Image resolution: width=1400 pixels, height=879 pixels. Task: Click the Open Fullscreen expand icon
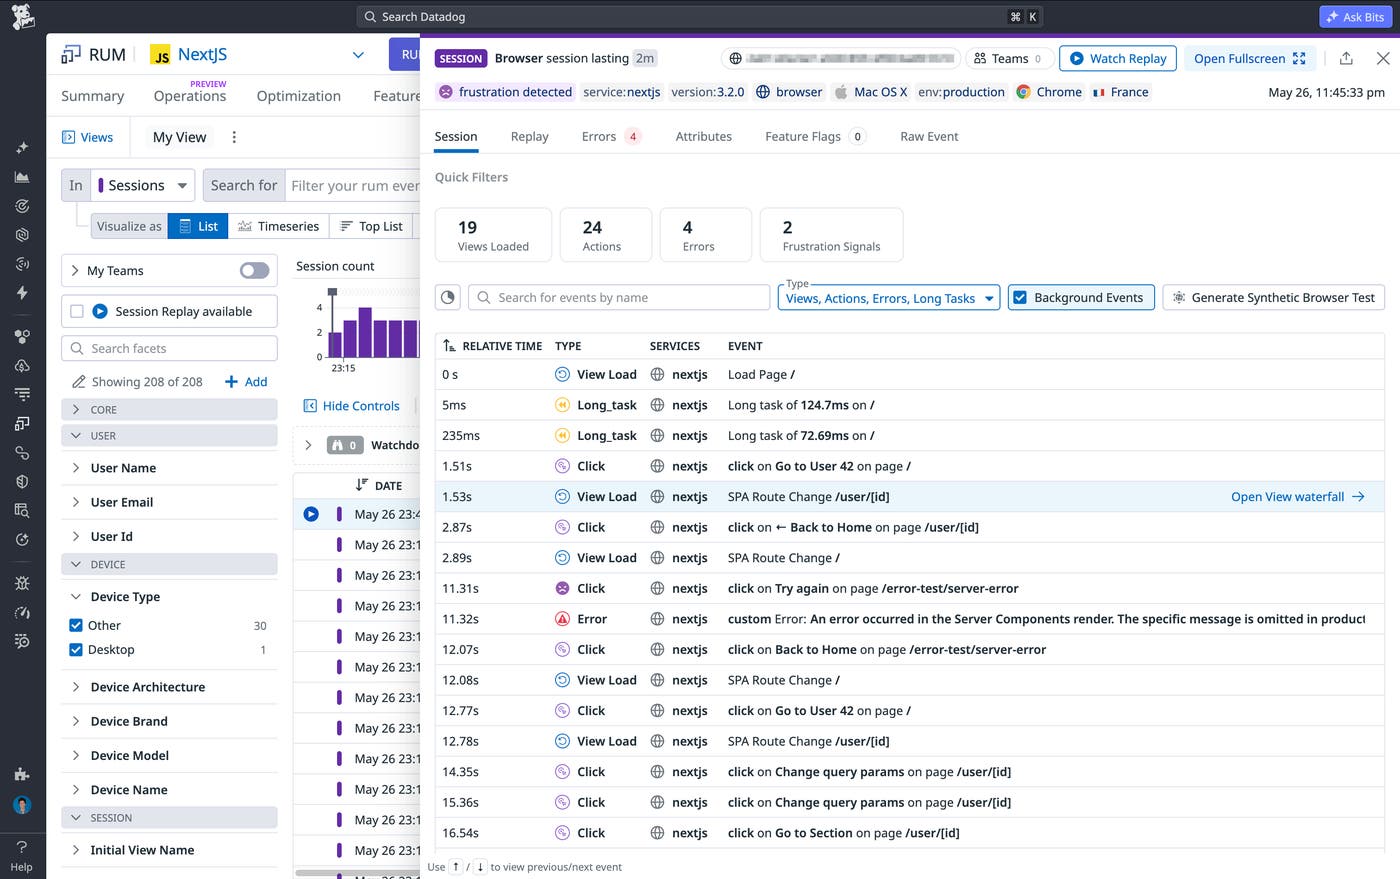[x=1299, y=58]
